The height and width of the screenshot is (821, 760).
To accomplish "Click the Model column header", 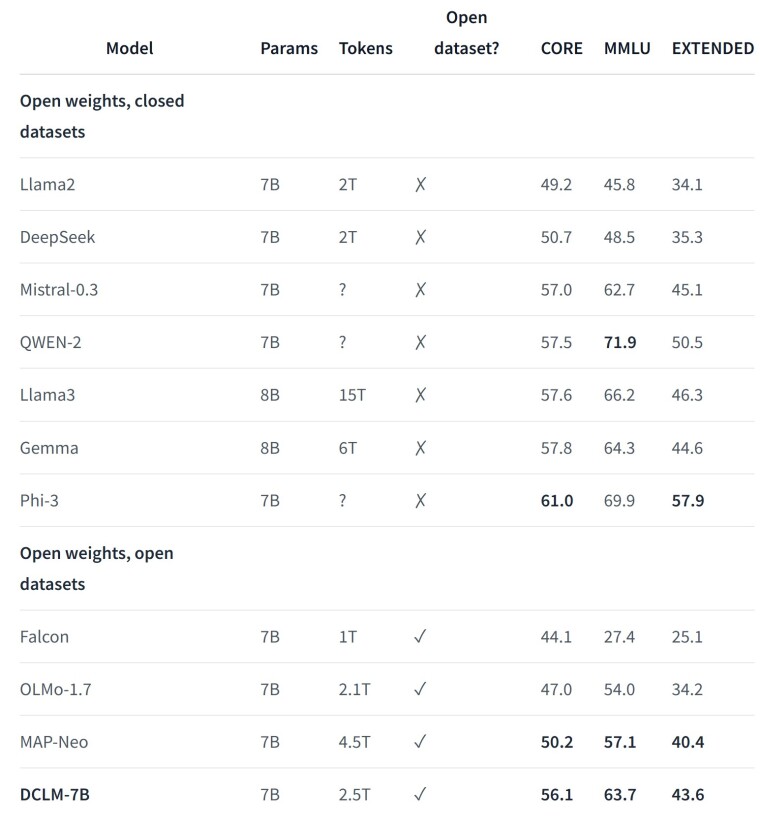I will click(130, 48).
